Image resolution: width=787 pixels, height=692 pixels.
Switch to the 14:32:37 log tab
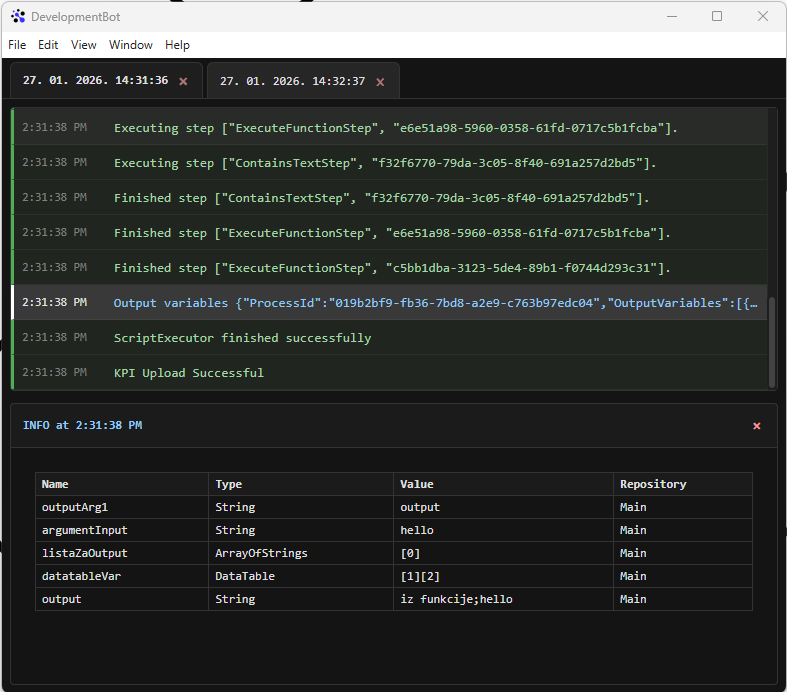[292, 82]
